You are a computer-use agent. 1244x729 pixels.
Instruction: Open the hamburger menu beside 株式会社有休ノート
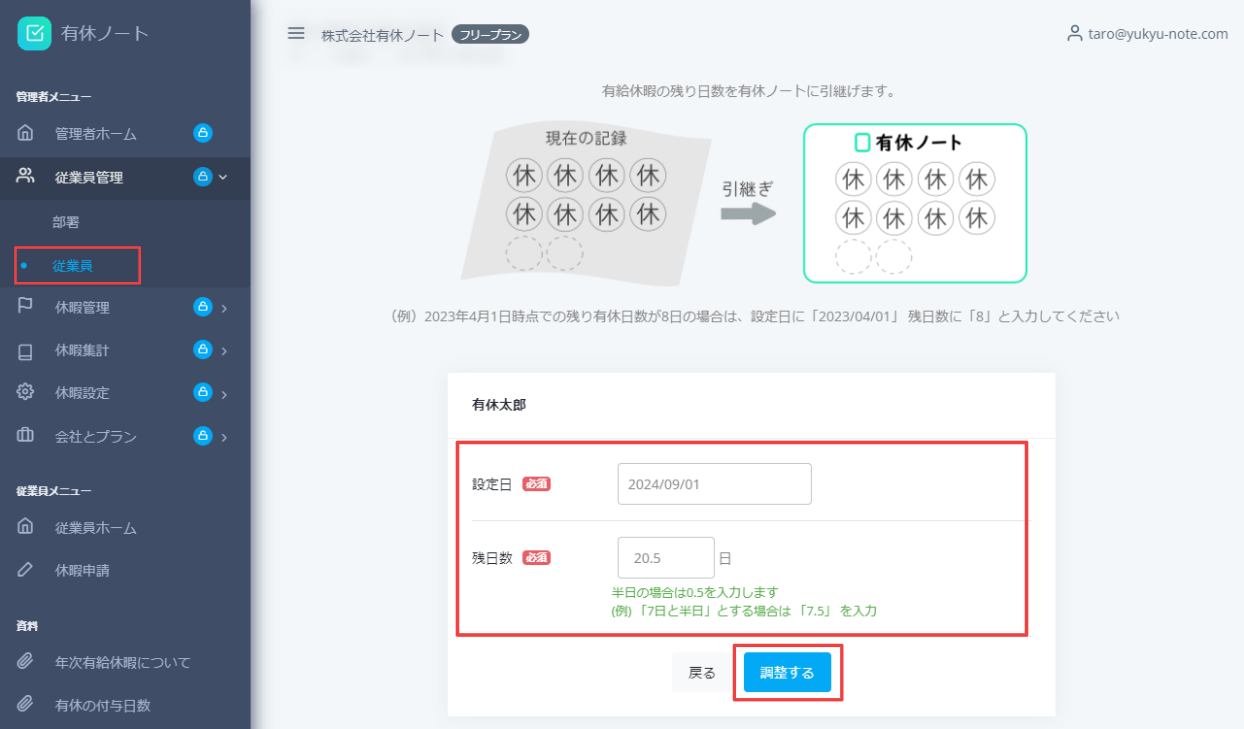tap(295, 32)
